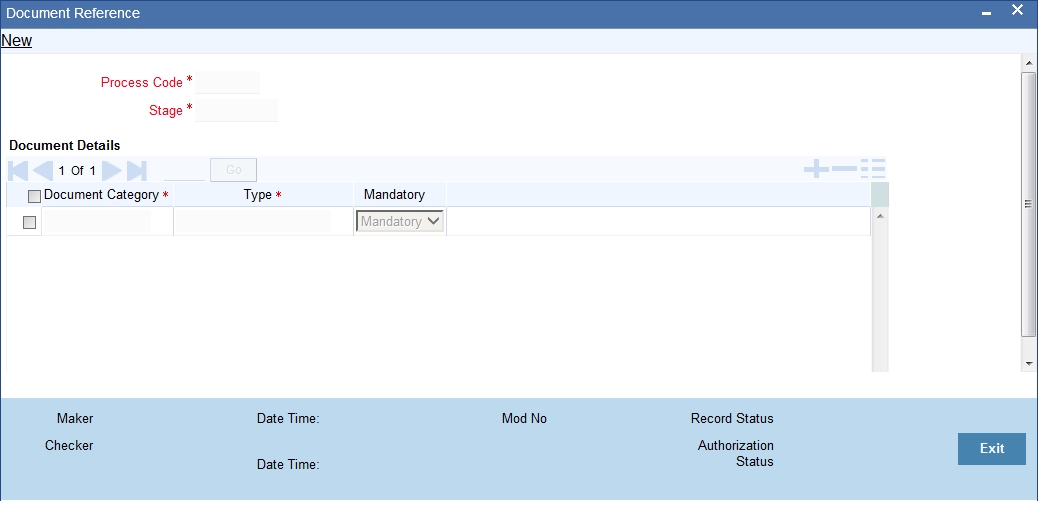1038x508 pixels.
Task: Click the table scrollbar up arrow
Action: pyautogui.click(x=880, y=216)
